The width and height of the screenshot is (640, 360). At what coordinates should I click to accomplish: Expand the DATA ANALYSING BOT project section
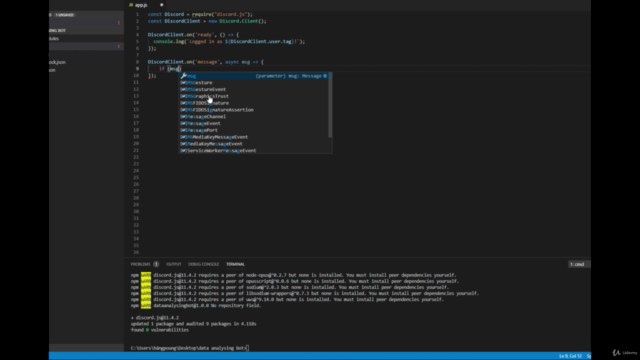tap(58, 30)
